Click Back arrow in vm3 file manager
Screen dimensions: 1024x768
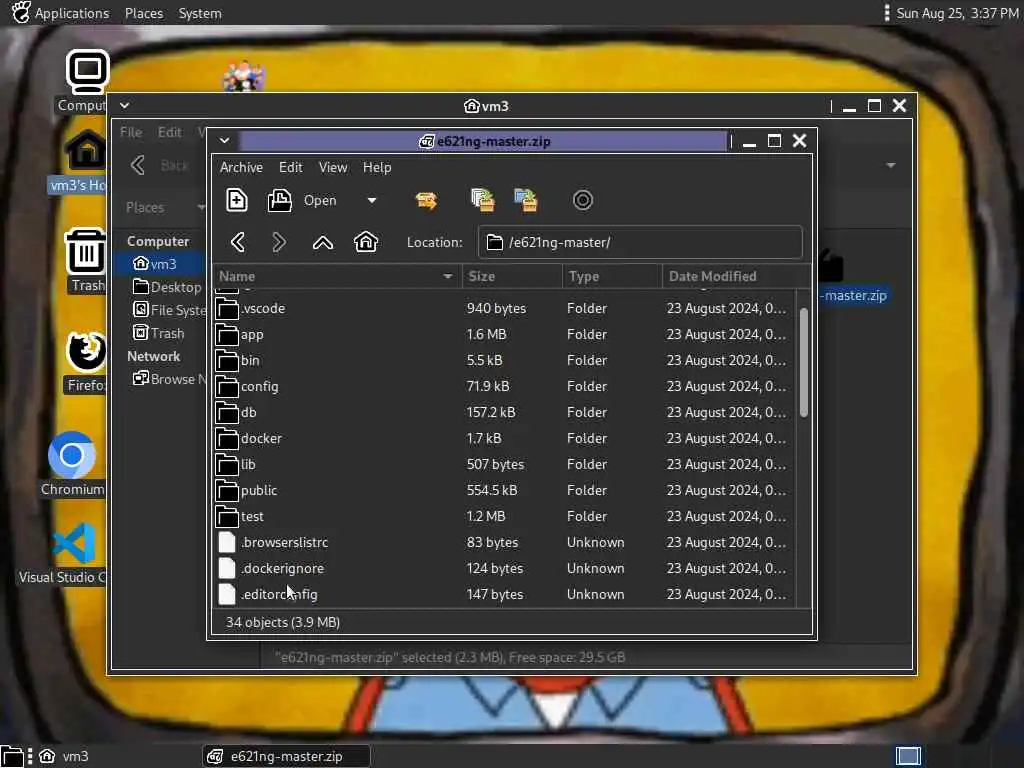point(138,165)
